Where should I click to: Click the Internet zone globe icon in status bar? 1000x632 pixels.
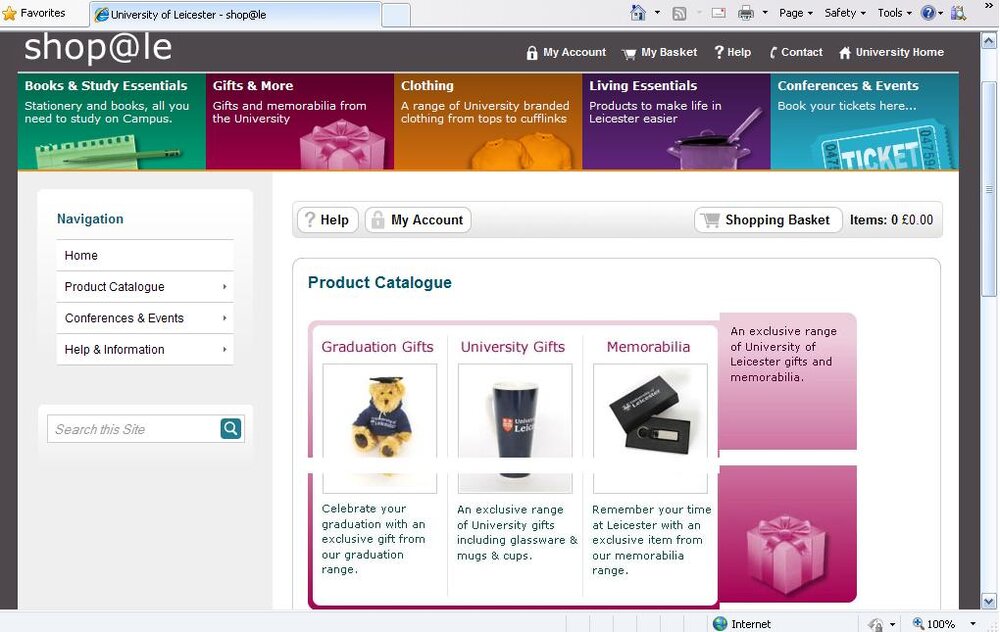(720, 624)
